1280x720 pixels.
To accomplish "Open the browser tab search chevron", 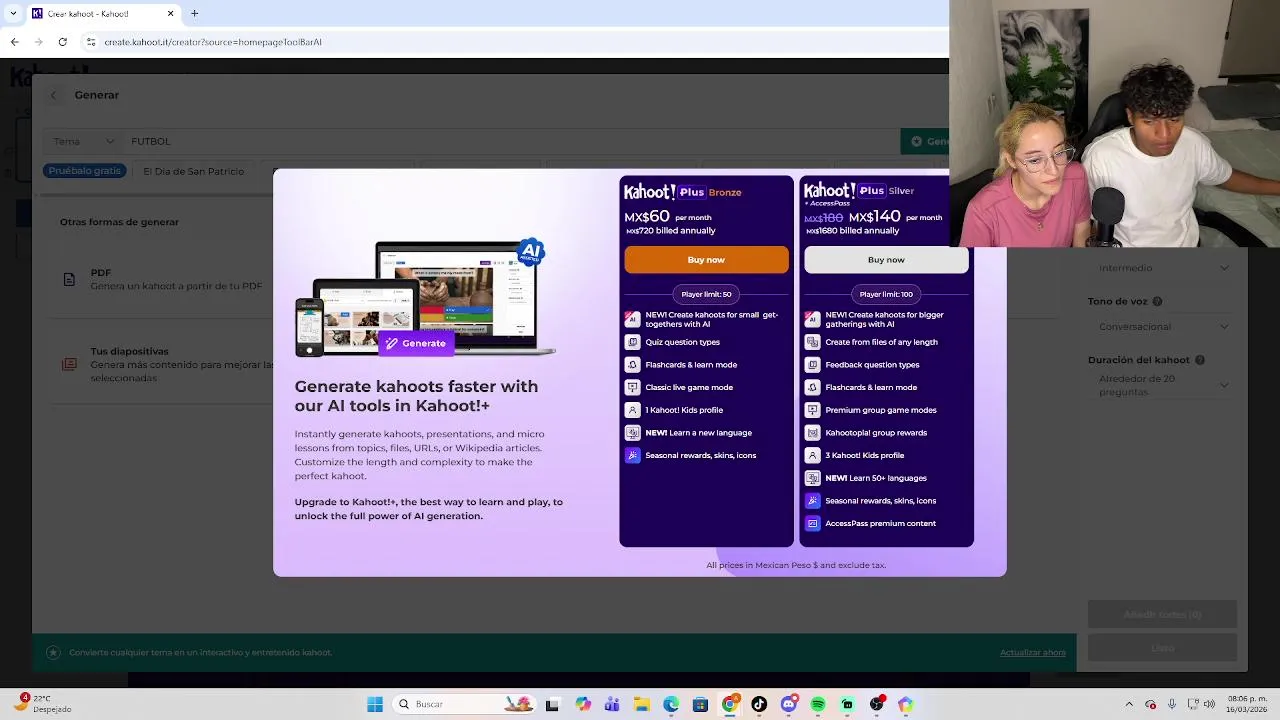I will coord(13,14).
